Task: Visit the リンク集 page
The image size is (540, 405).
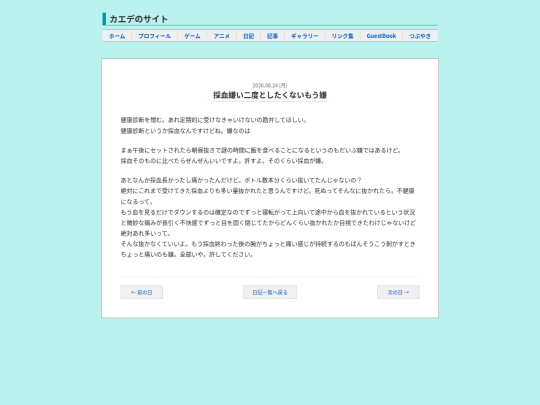Action: [x=343, y=36]
